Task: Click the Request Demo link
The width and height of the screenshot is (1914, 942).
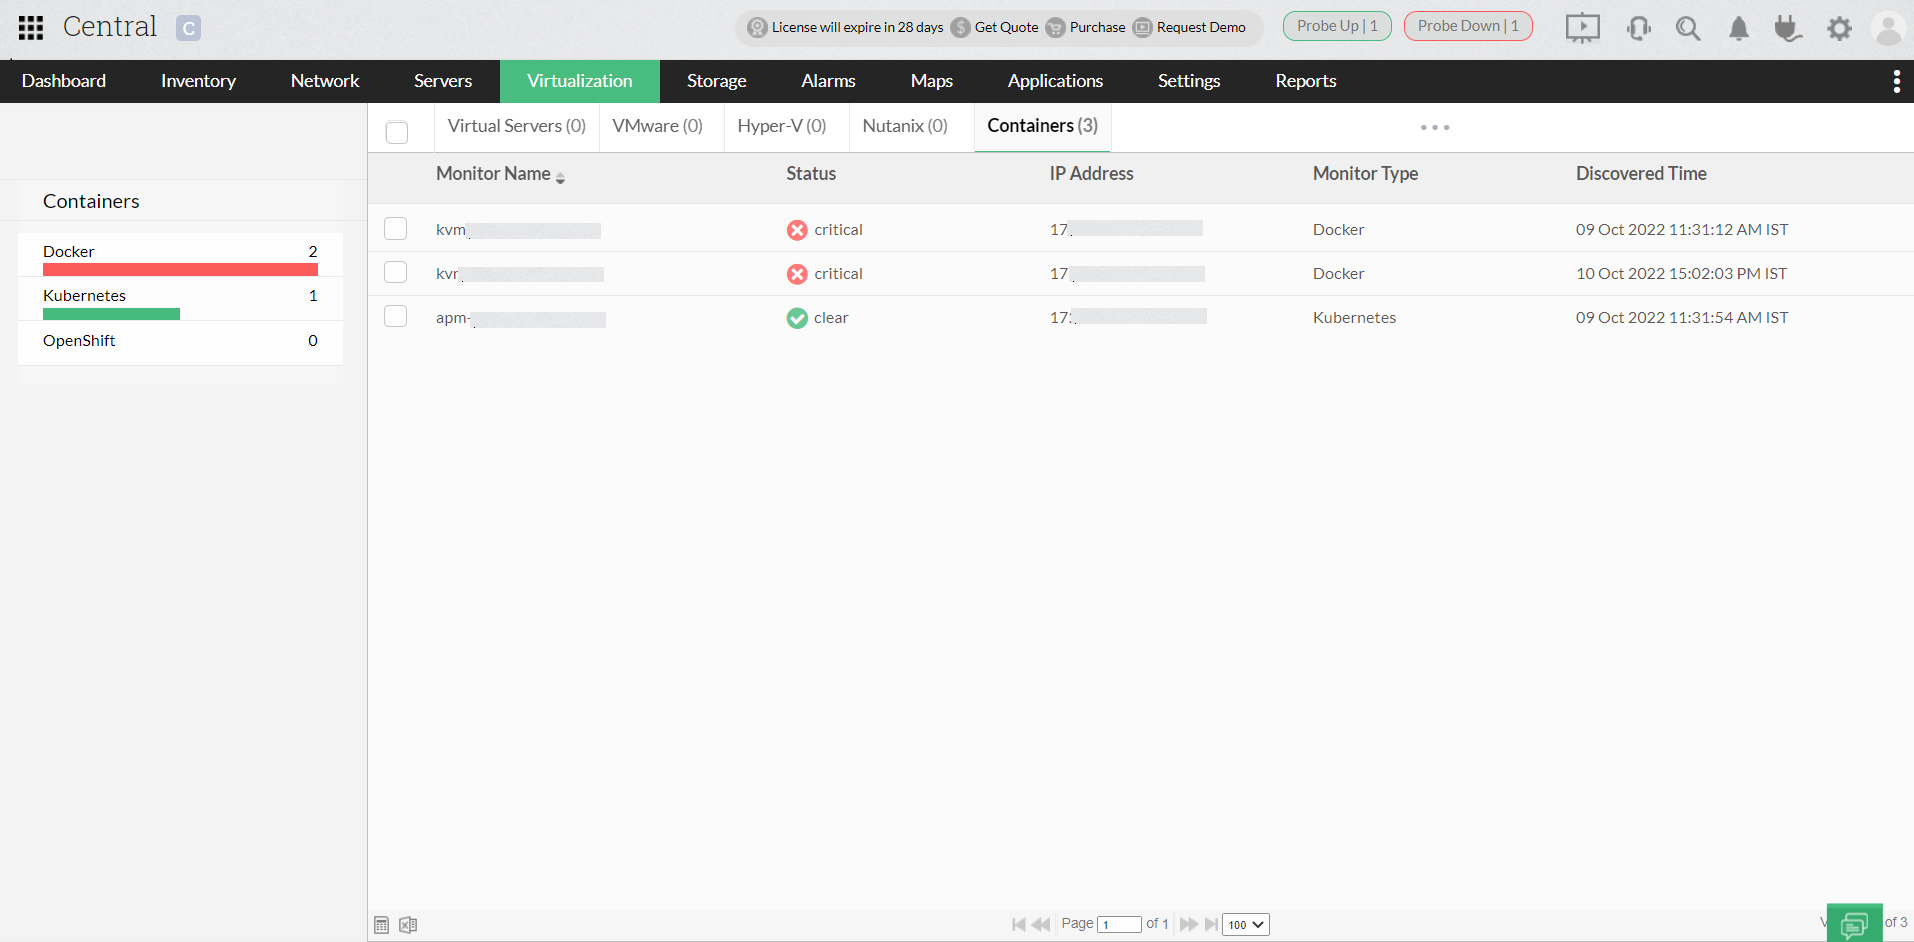Action: (1201, 27)
